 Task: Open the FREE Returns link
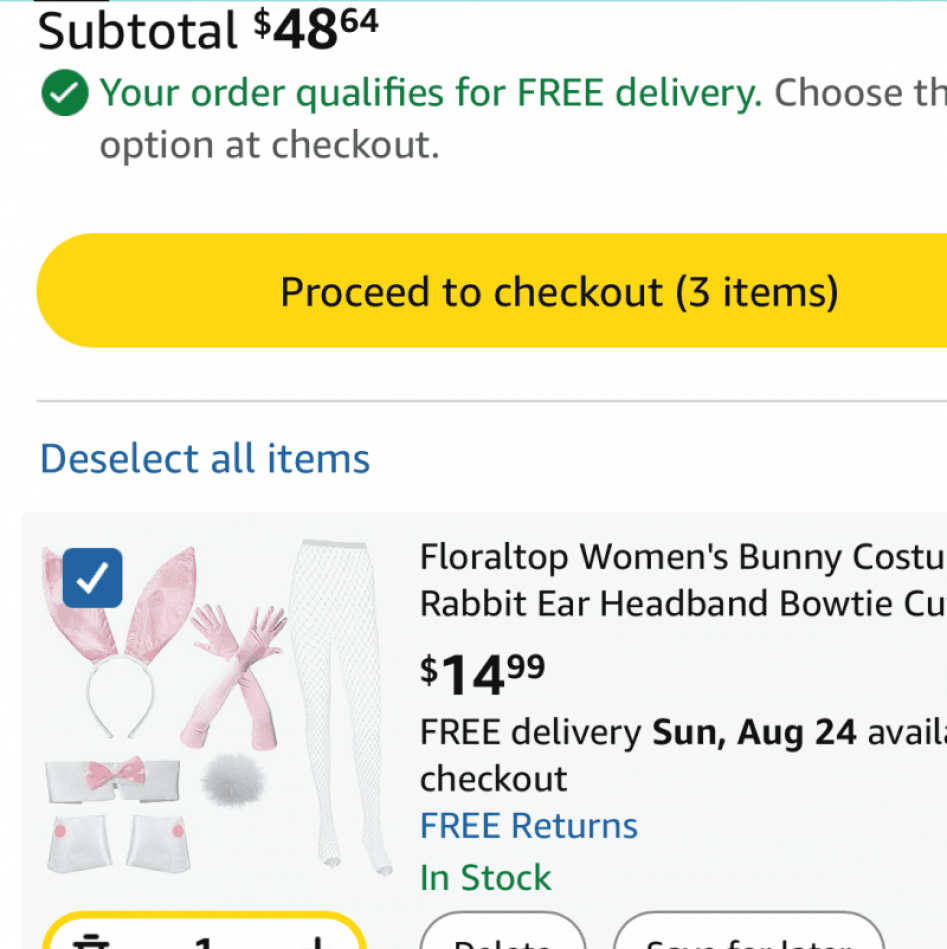tap(529, 826)
